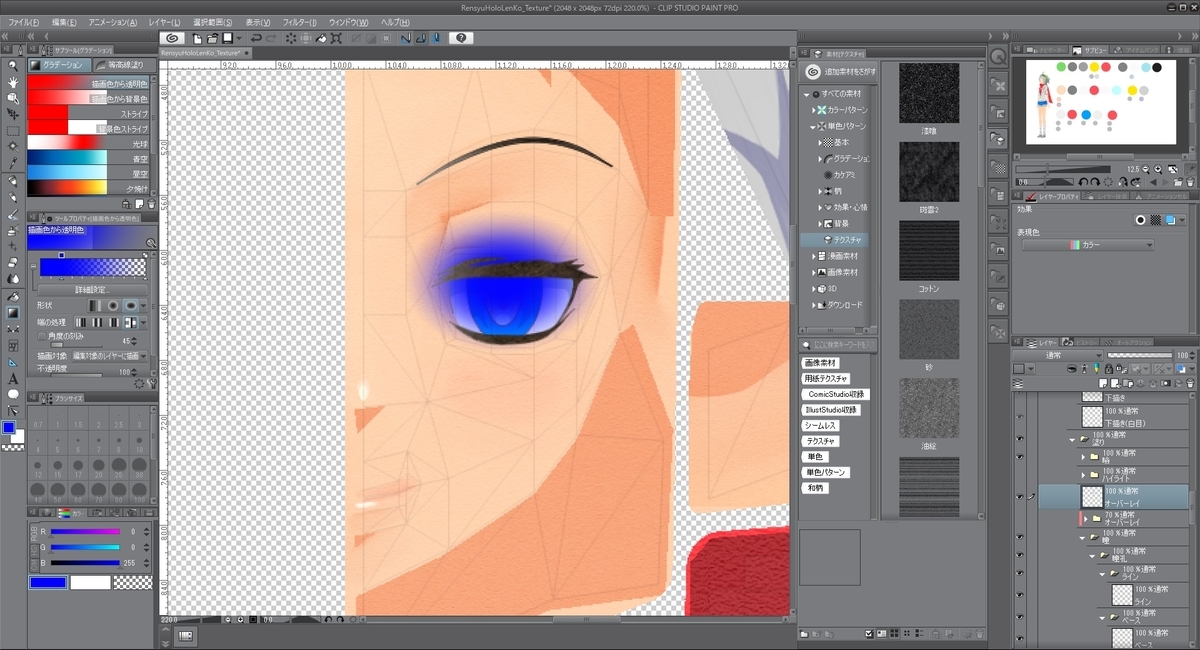
Task: Click the 用紙テクスチャ tag button
Action: click(825, 378)
